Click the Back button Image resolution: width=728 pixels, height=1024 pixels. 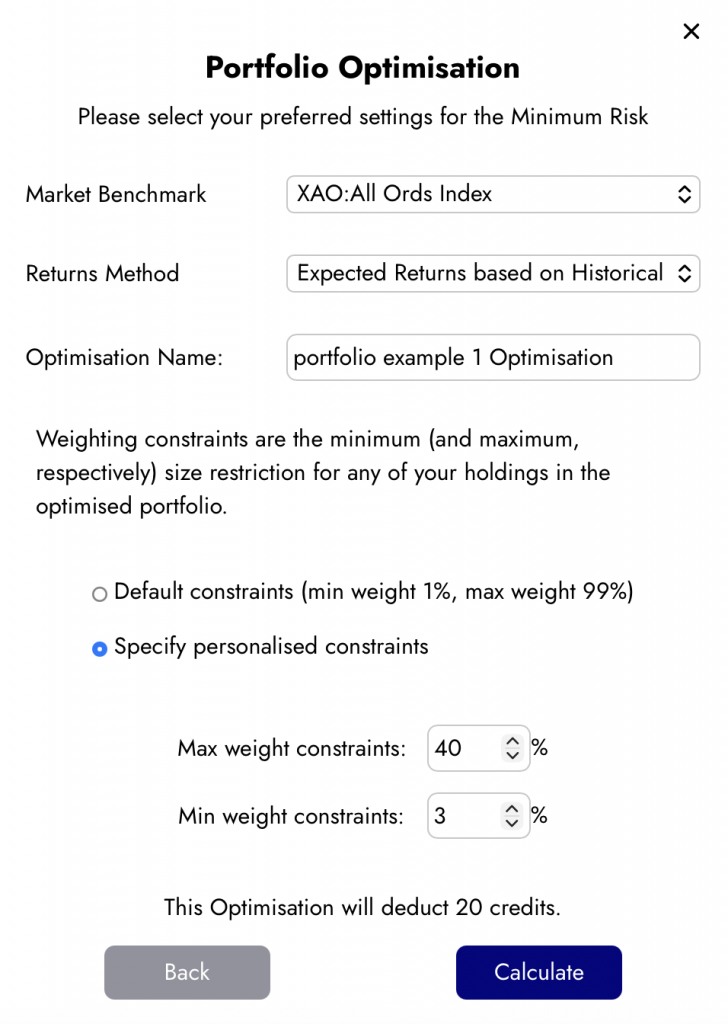pyautogui.click(x=187, y=972)
